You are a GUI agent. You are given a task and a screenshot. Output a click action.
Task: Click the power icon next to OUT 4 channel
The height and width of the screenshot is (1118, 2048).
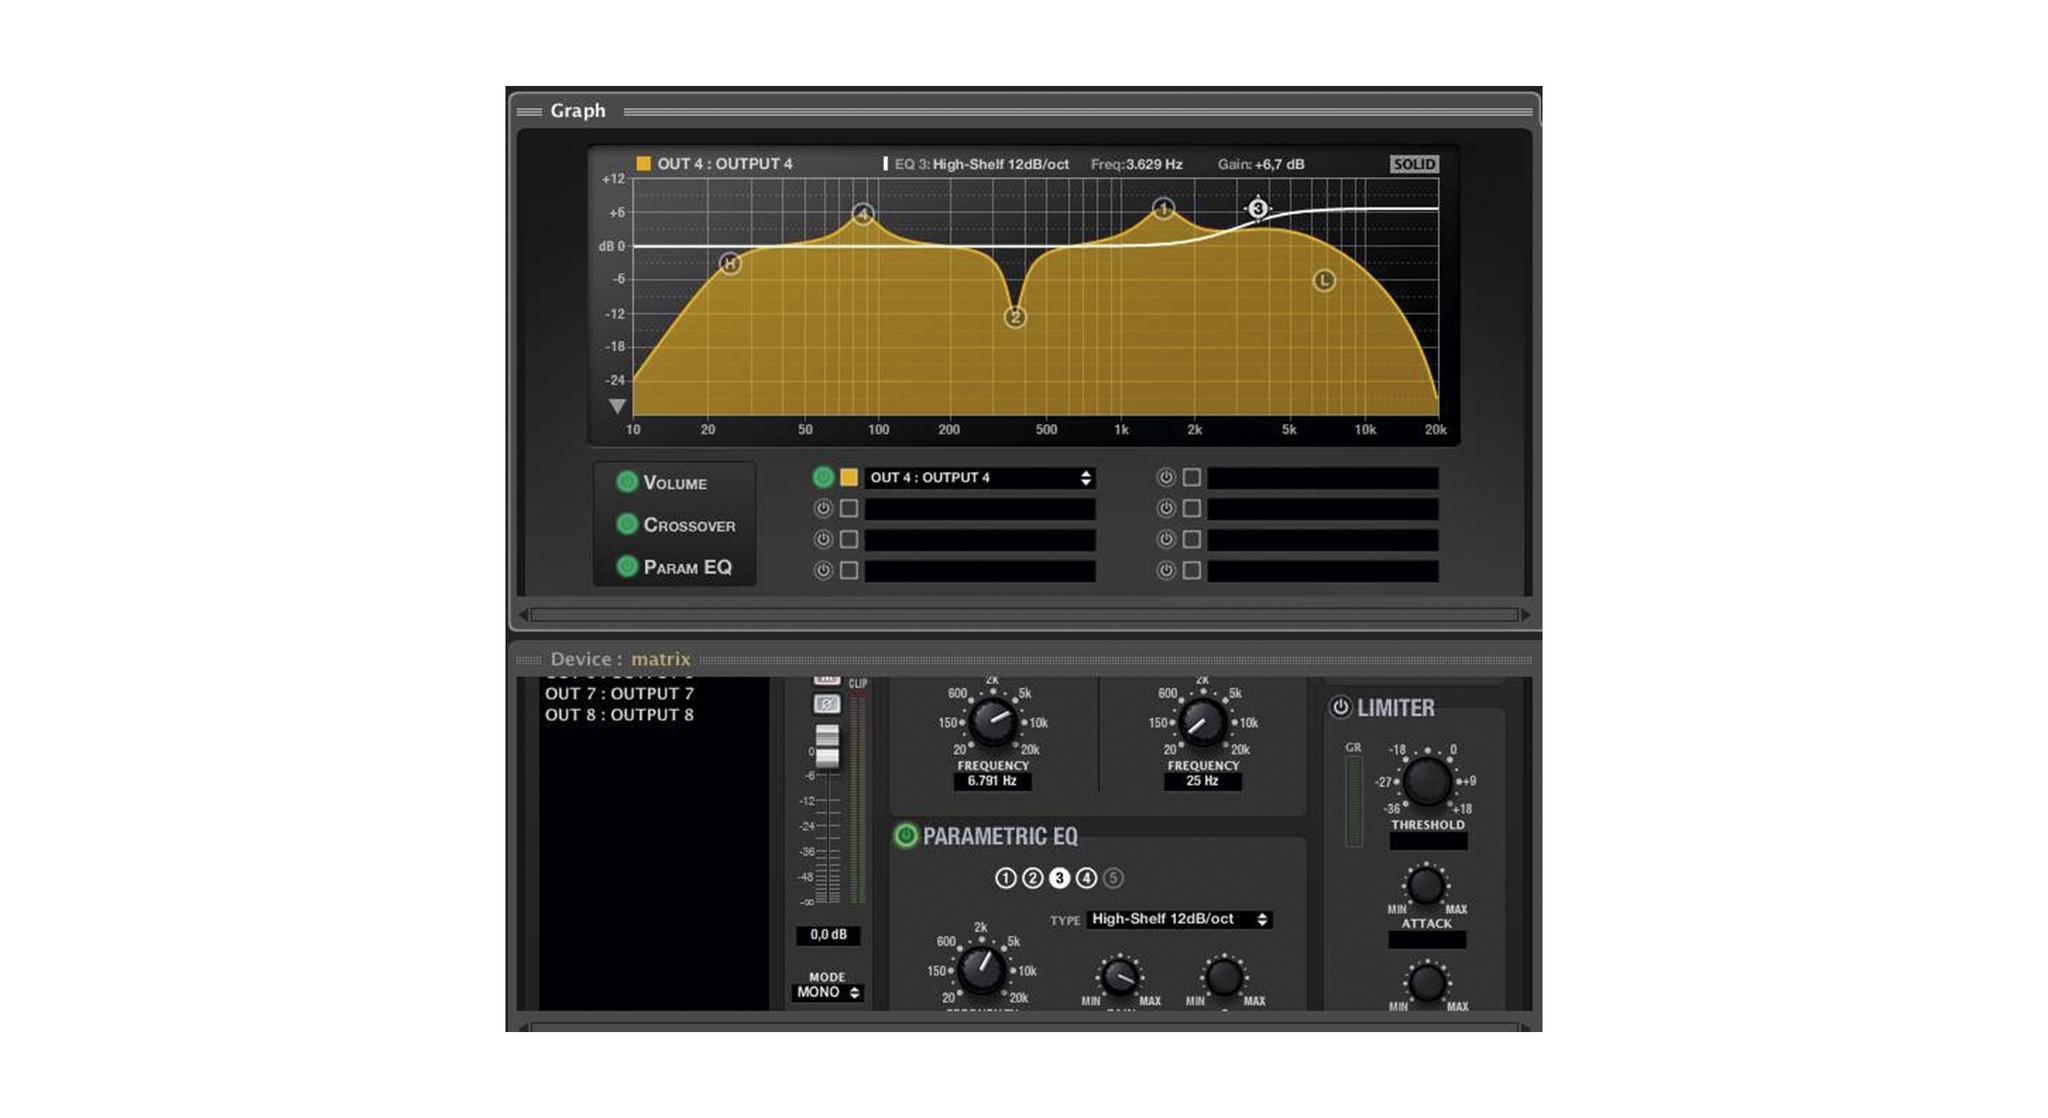822,478
